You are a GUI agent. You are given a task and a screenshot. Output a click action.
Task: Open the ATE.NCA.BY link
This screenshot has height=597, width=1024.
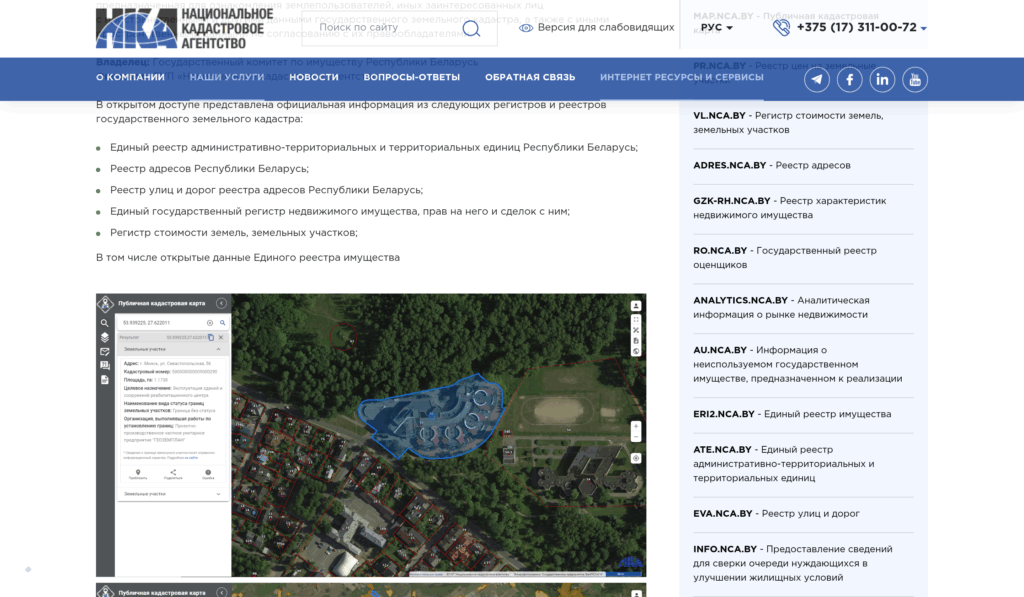coord(784,464)
